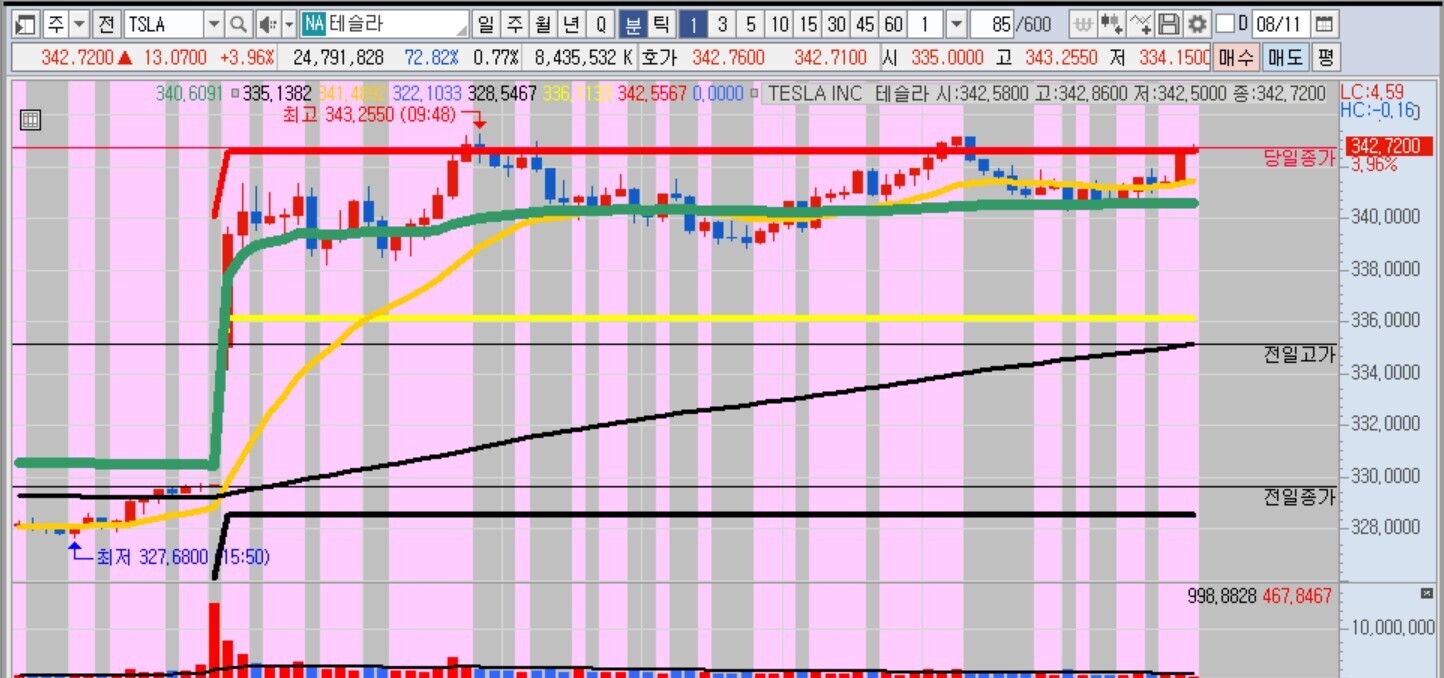Select the monthly (월) chart period

(x=543, y=23)
